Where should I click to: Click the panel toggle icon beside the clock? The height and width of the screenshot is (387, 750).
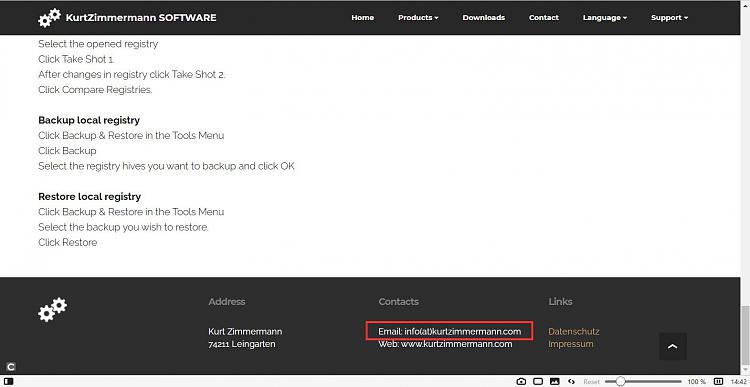click(718, 381)
